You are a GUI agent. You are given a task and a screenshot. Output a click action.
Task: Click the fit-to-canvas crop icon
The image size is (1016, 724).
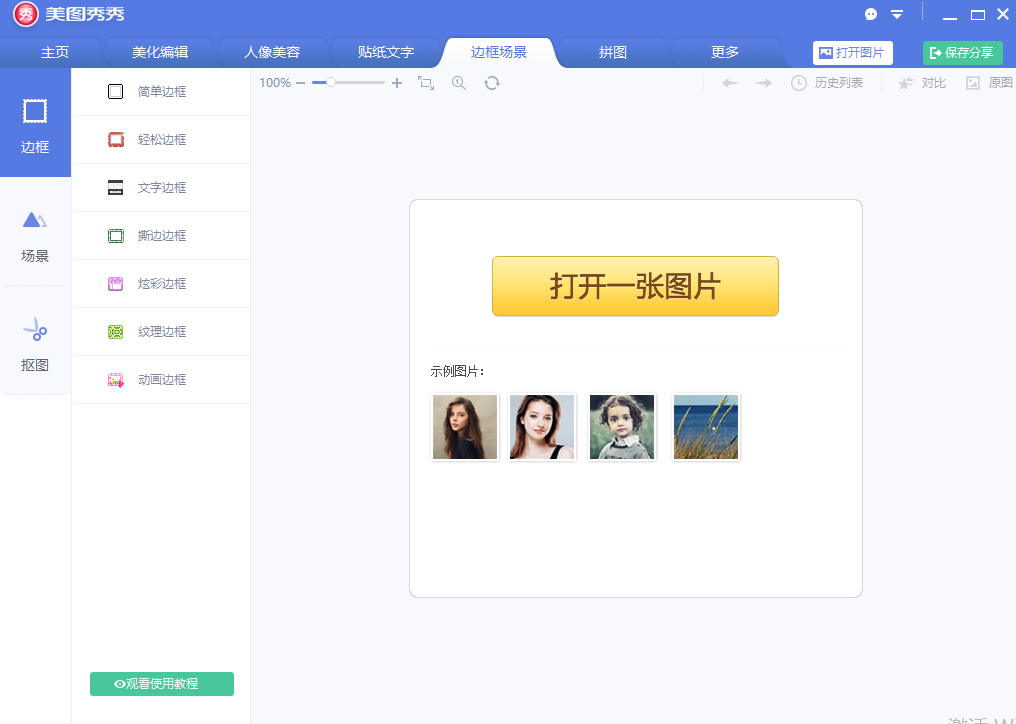[x=425, y=83]
